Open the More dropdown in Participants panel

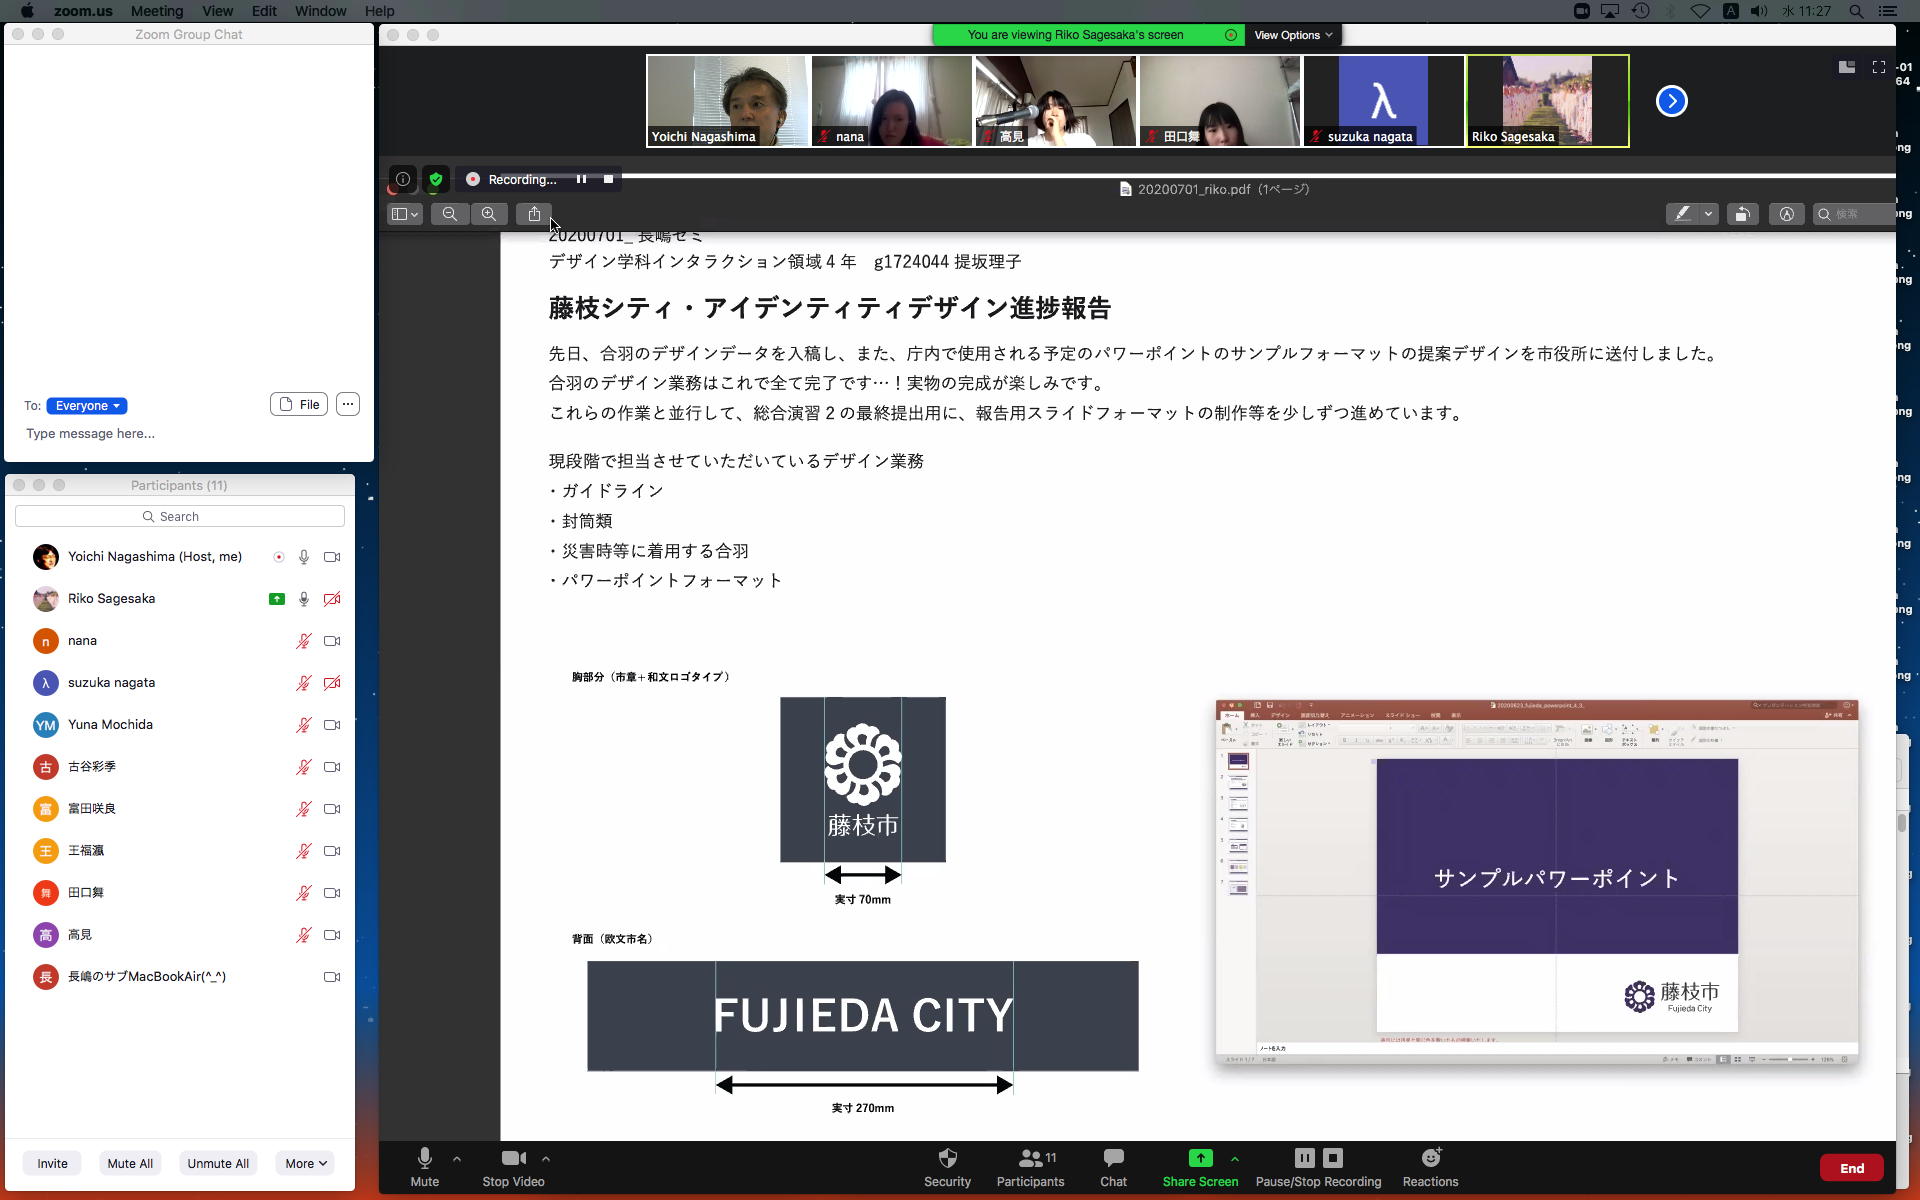(x=305, y=1163)
